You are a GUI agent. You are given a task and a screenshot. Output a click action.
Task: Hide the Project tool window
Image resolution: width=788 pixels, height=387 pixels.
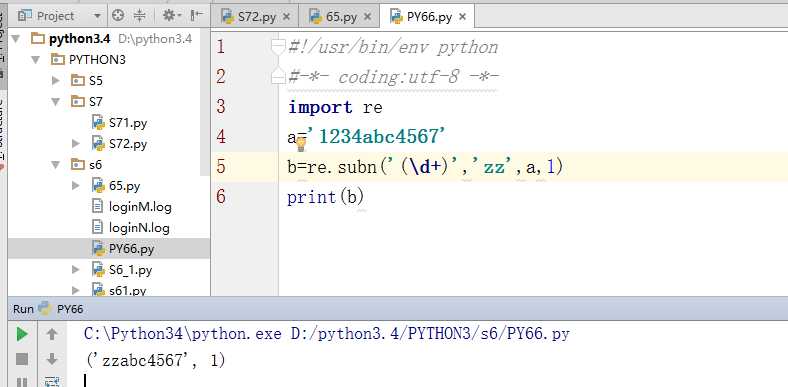click(x=196, y=16)
